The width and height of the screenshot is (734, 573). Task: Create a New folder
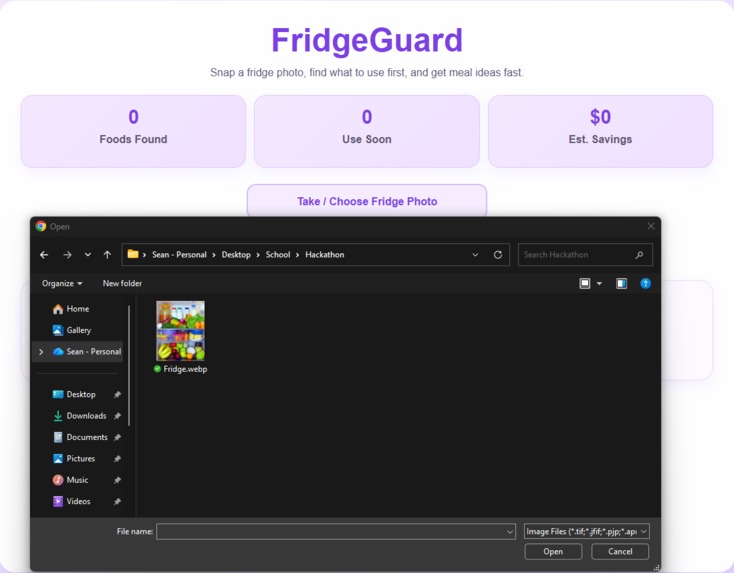click(122, 283)
